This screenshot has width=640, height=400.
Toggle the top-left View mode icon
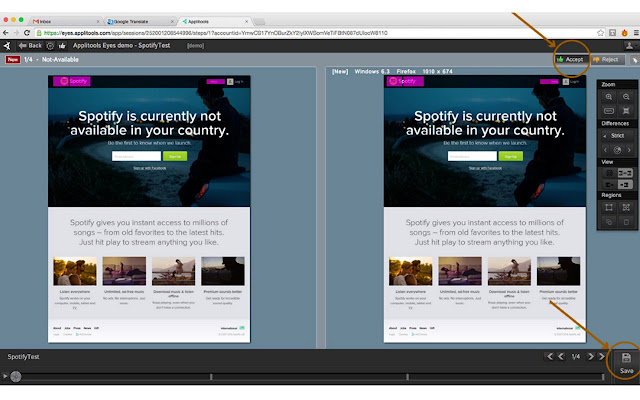point(609,173)
